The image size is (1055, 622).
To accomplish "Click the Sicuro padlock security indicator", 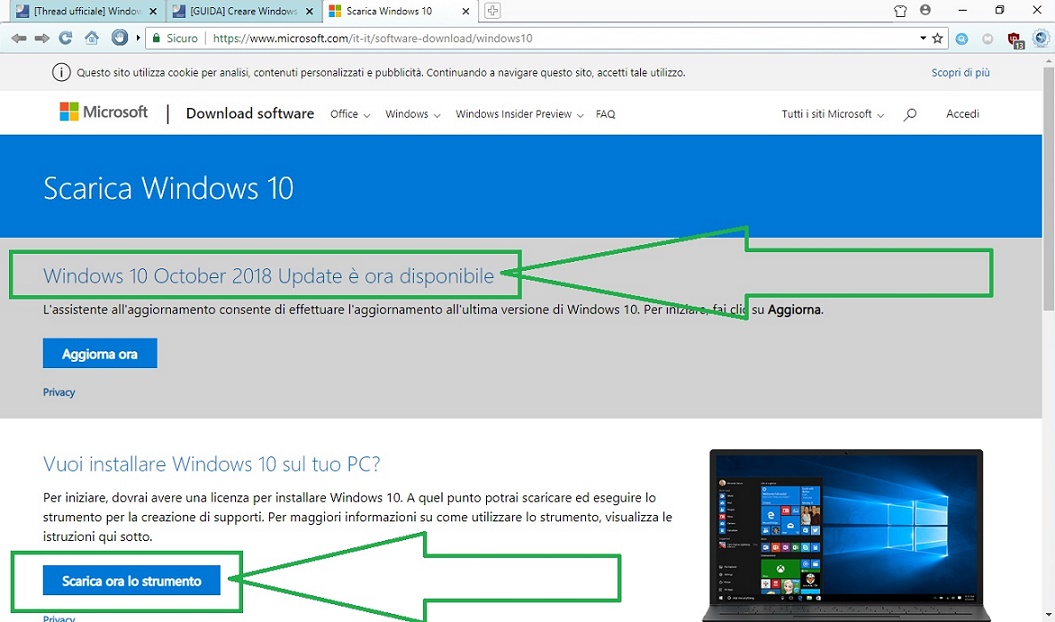I will [175, 38].
